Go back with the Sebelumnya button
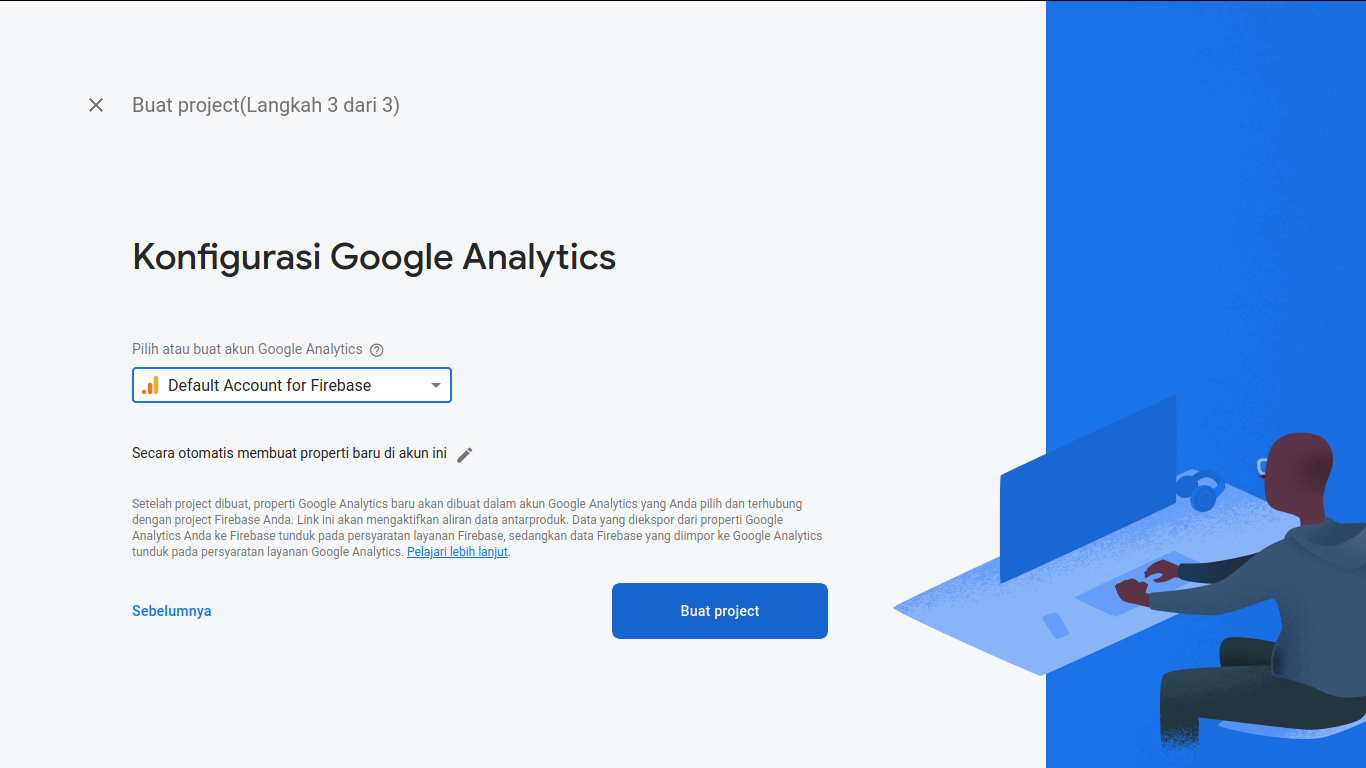 171,611
